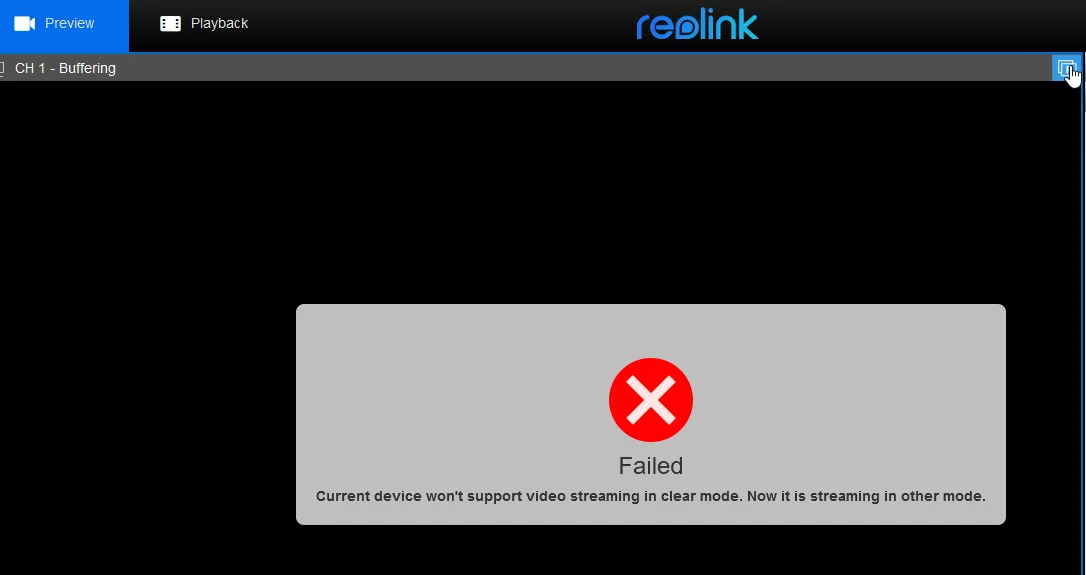The image size is (1086, 575).
Task: Click the white X inside the red circle
Action: click(x=650, y=400)
